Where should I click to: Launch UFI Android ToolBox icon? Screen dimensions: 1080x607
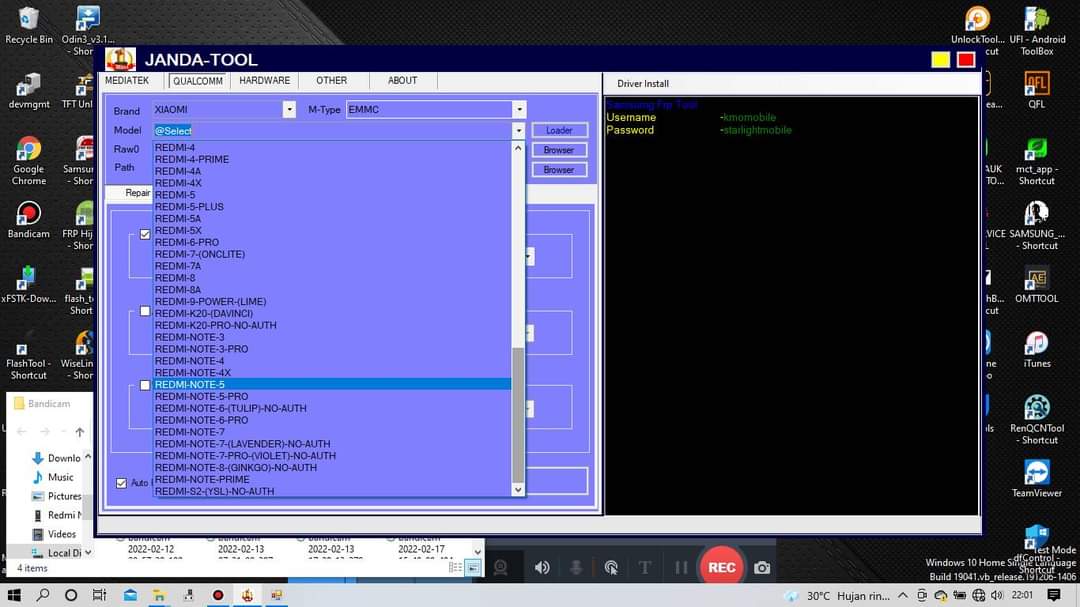pyautogui.click(x=1037, y=30)
